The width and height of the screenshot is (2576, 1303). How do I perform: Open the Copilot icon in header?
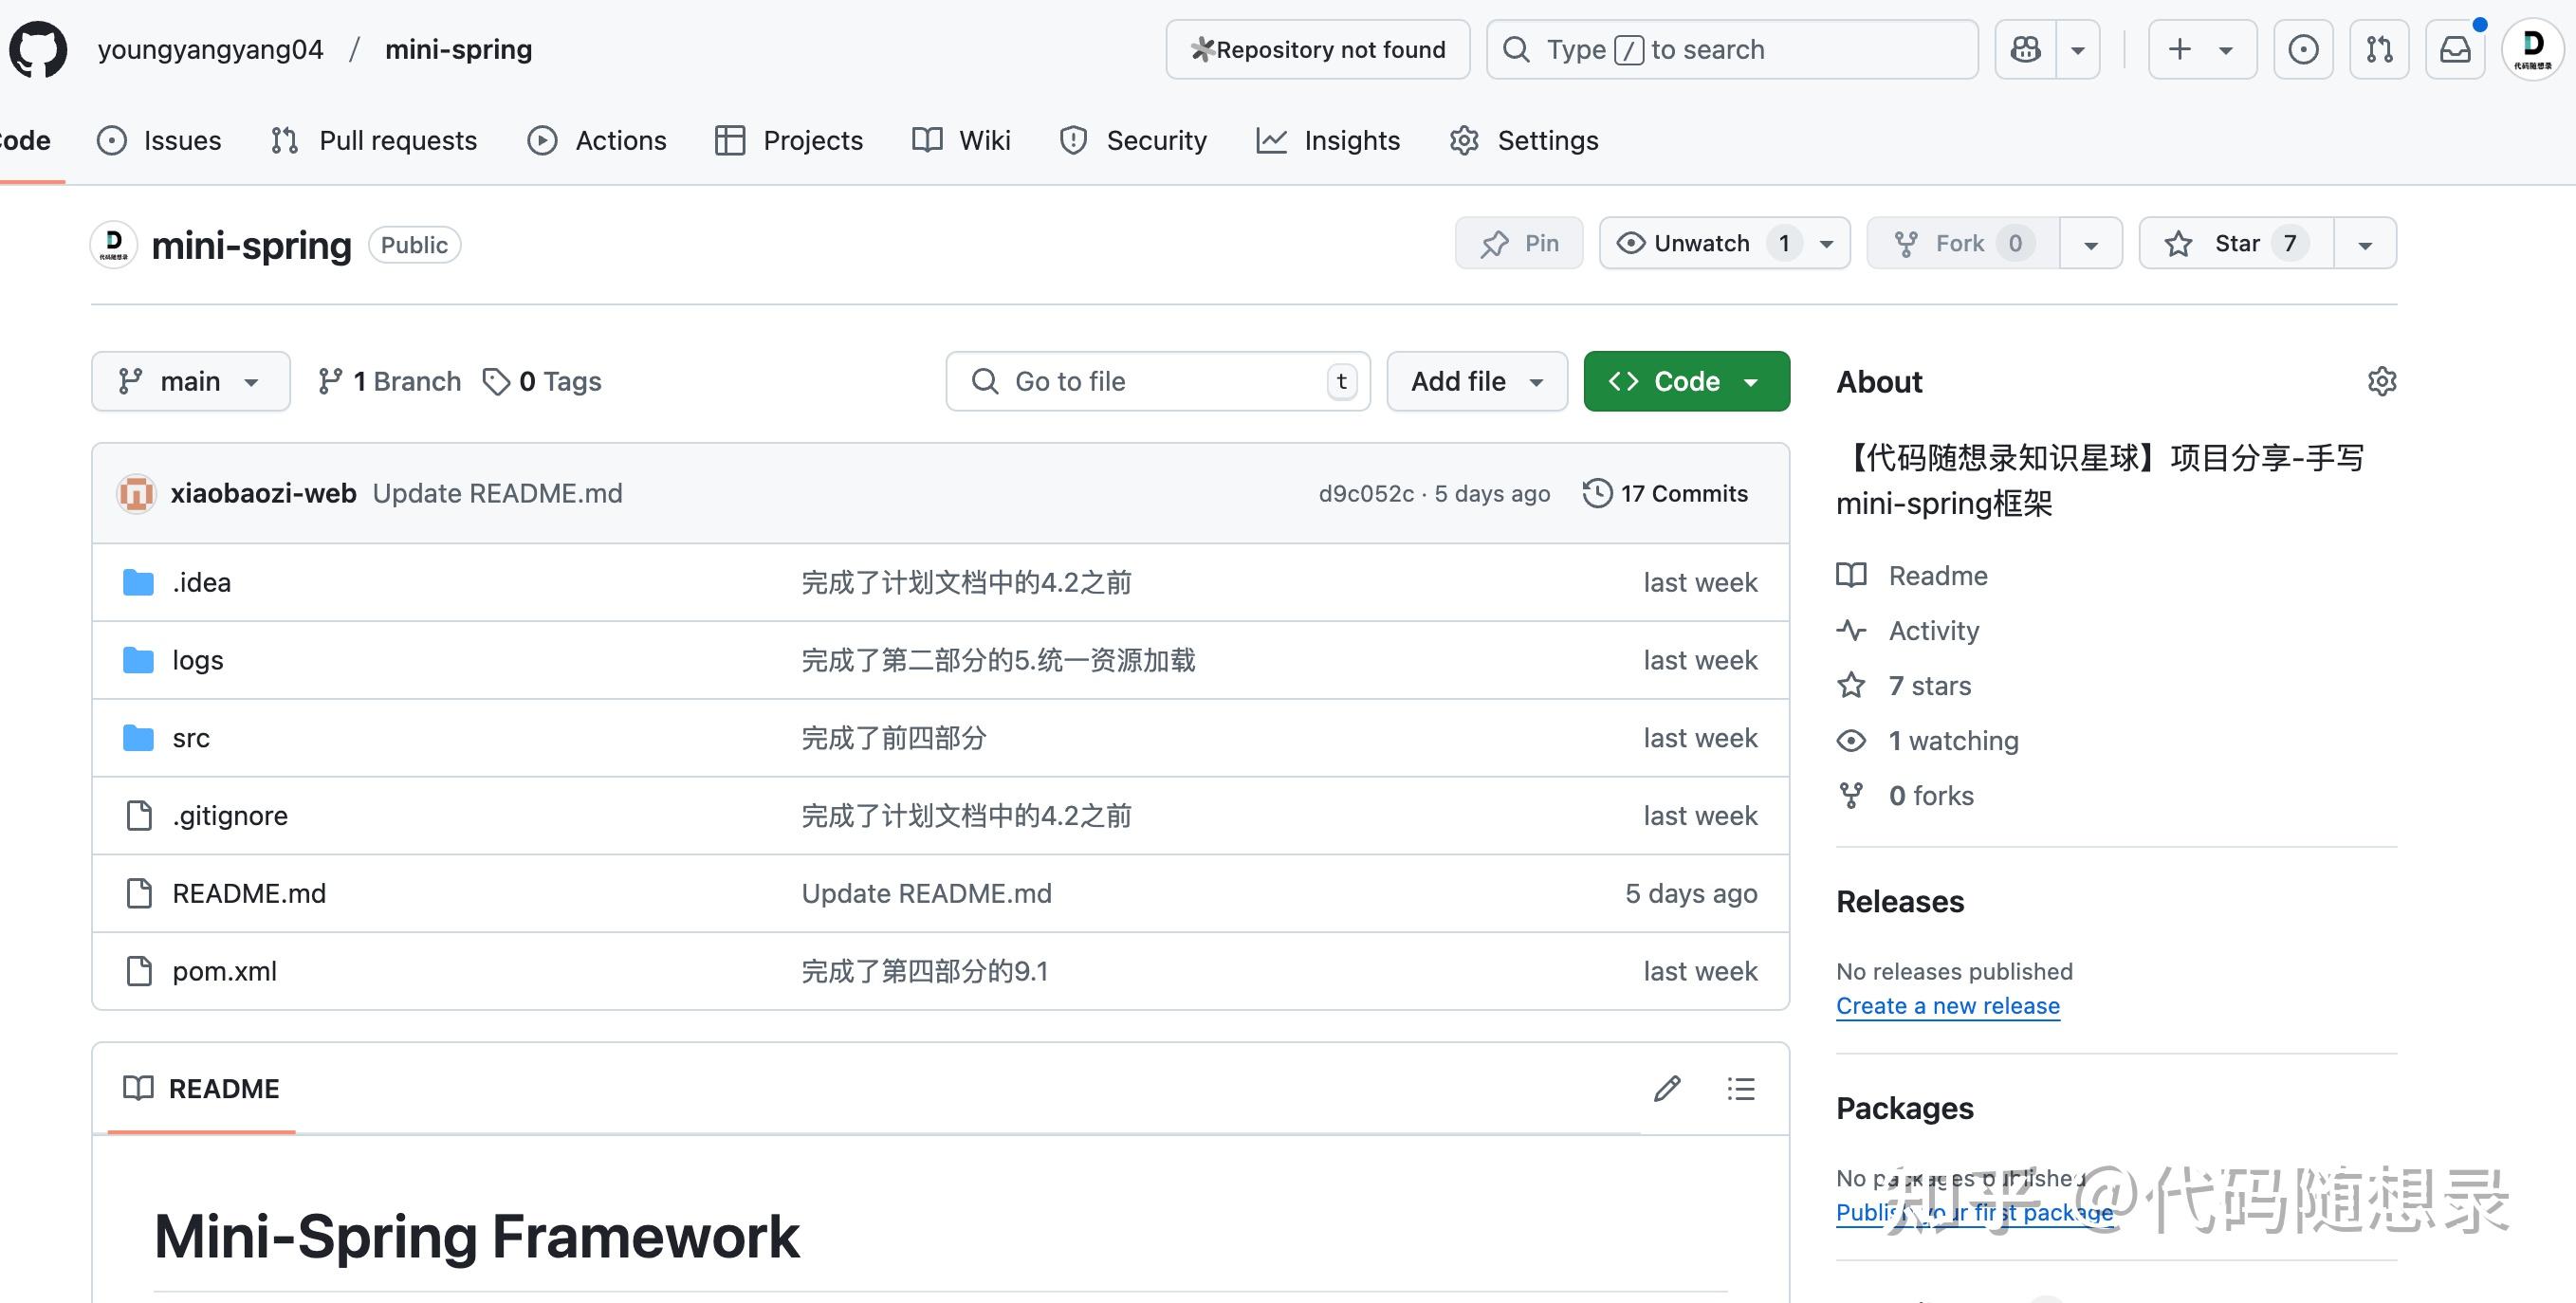click(x=2026, y=49)
